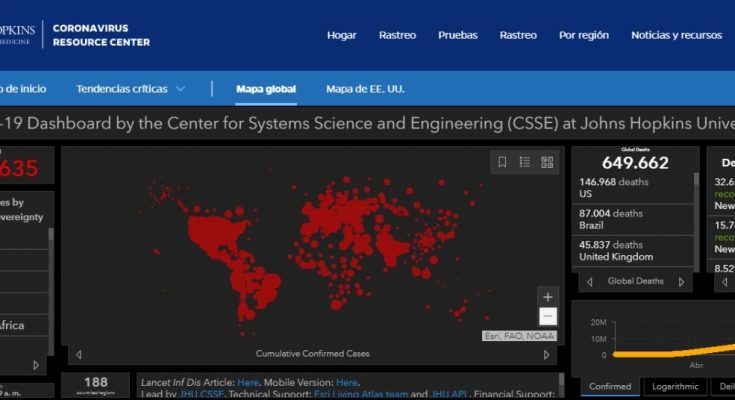Open the Mobile Version Here link

tap(346, 383)
